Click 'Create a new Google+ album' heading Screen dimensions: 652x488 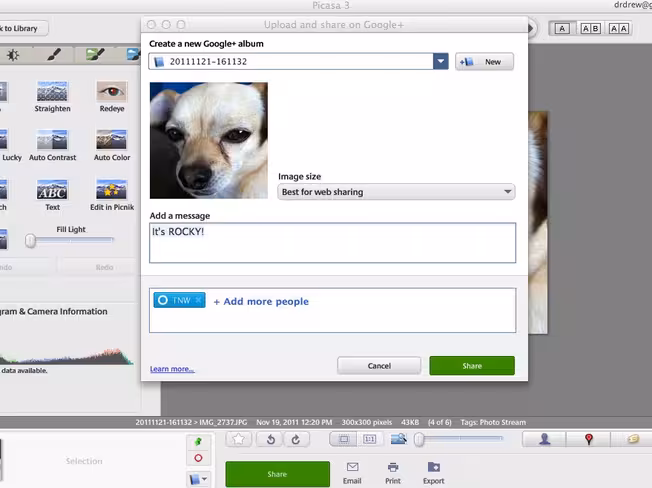[206, 44]
